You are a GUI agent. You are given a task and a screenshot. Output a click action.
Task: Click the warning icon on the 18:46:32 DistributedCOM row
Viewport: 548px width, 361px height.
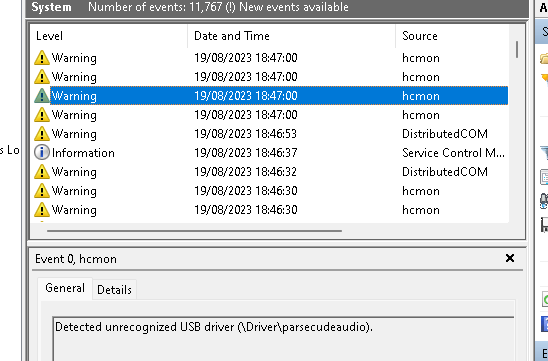point(42,172)
